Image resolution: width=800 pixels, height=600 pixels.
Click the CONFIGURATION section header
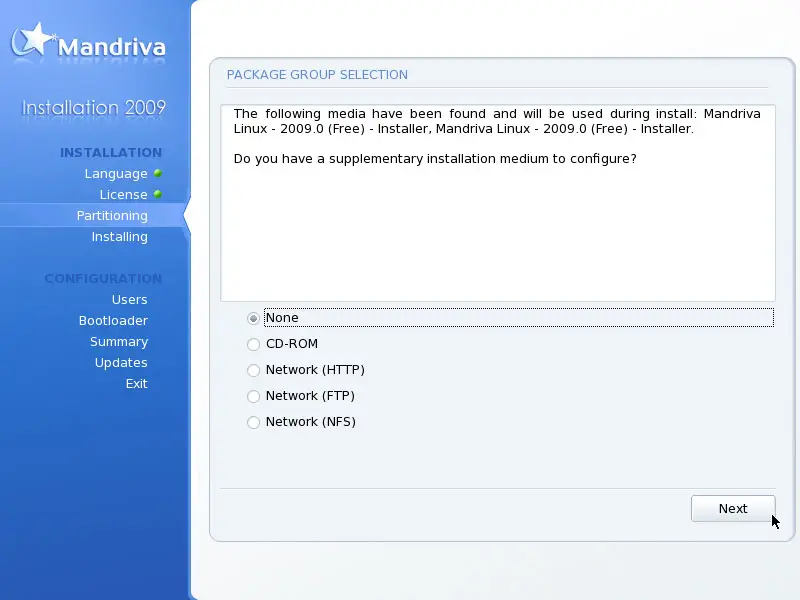click(103, 279)
